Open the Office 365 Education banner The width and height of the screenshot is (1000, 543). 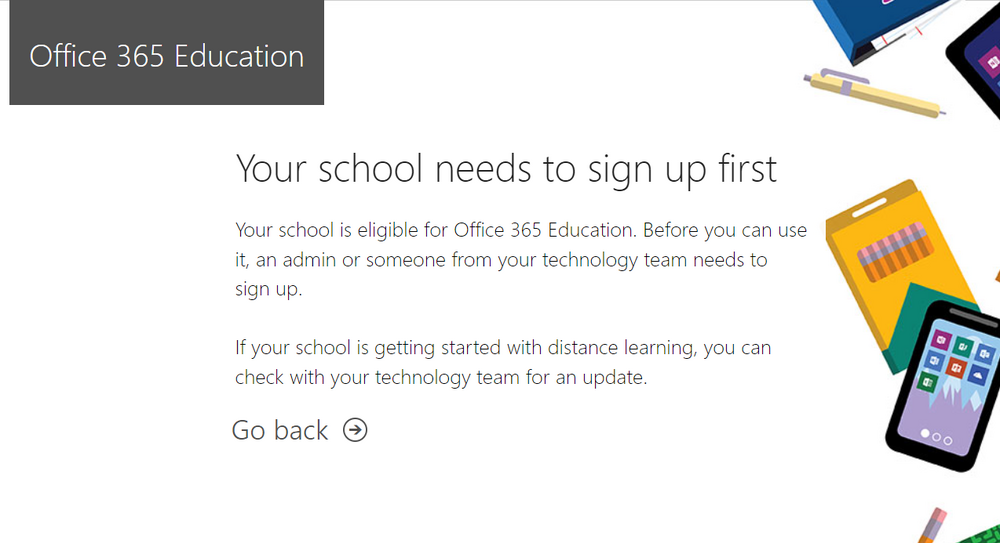click(x=166, y=52)
